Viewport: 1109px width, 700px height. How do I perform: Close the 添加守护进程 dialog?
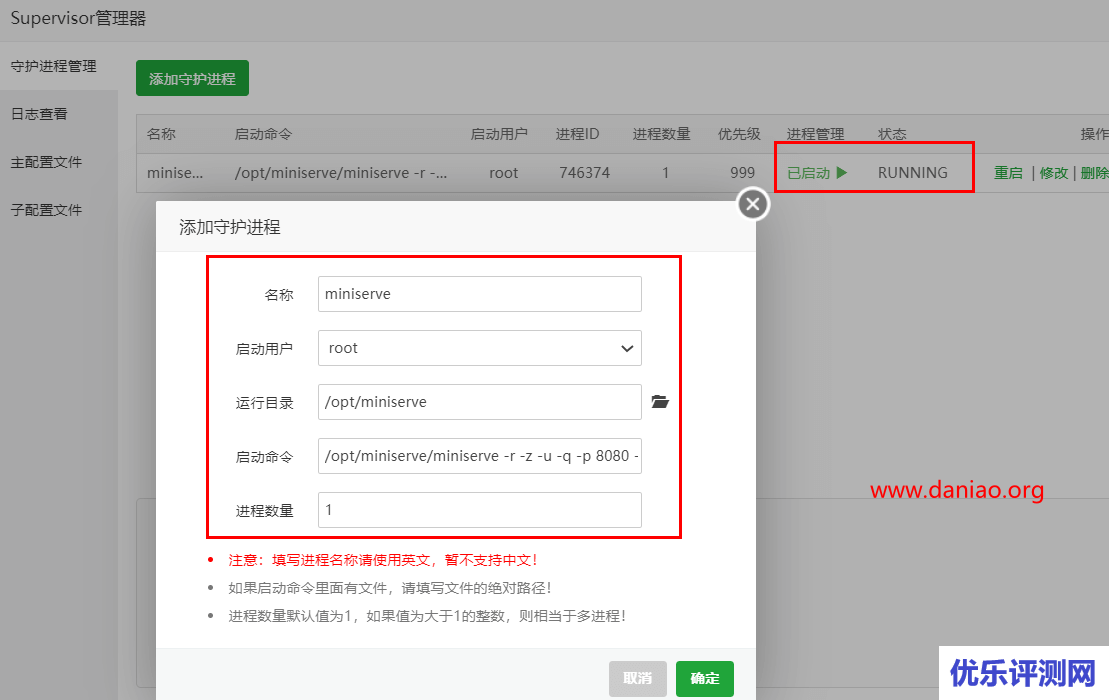coord(753,204)
